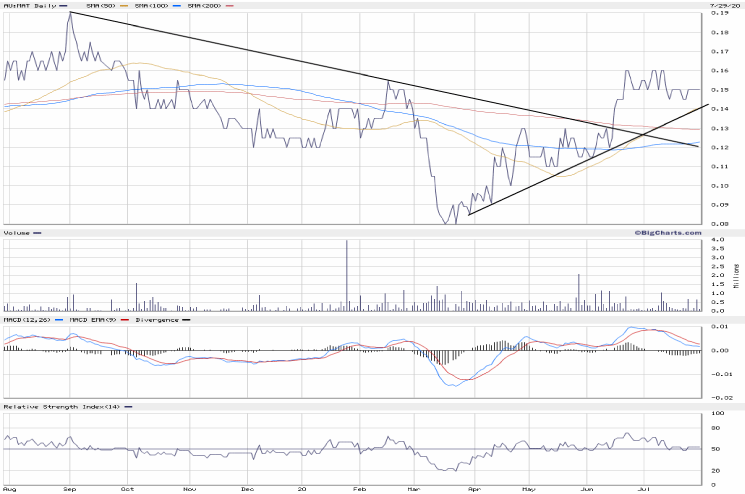Click the 0.08 price axis label

coord(720,224)
